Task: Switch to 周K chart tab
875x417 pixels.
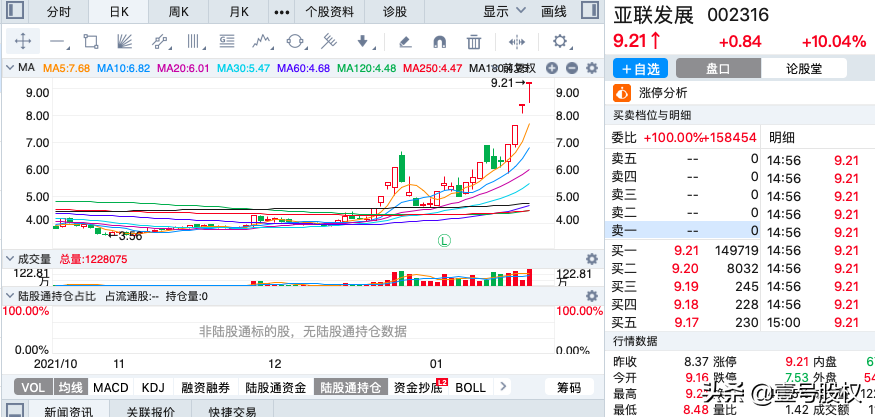Action: click(x=179, y=11)
